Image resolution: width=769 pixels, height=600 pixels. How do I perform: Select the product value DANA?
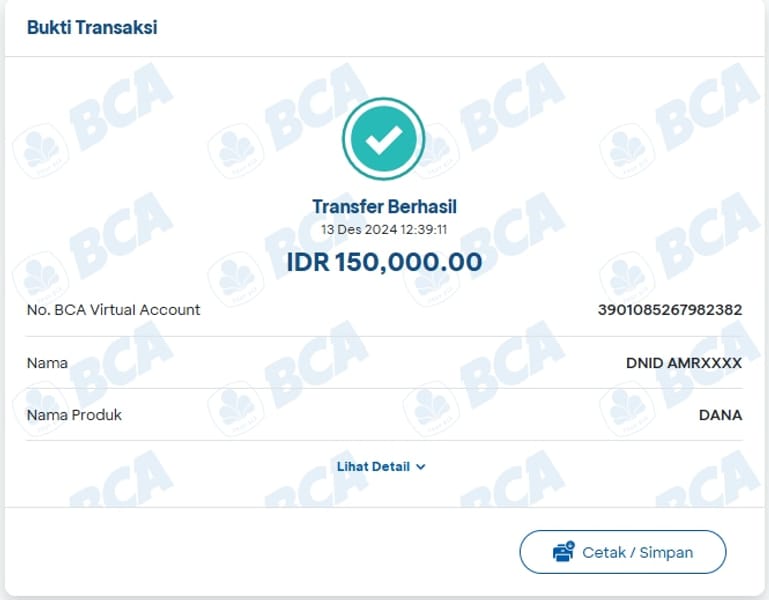720,415
